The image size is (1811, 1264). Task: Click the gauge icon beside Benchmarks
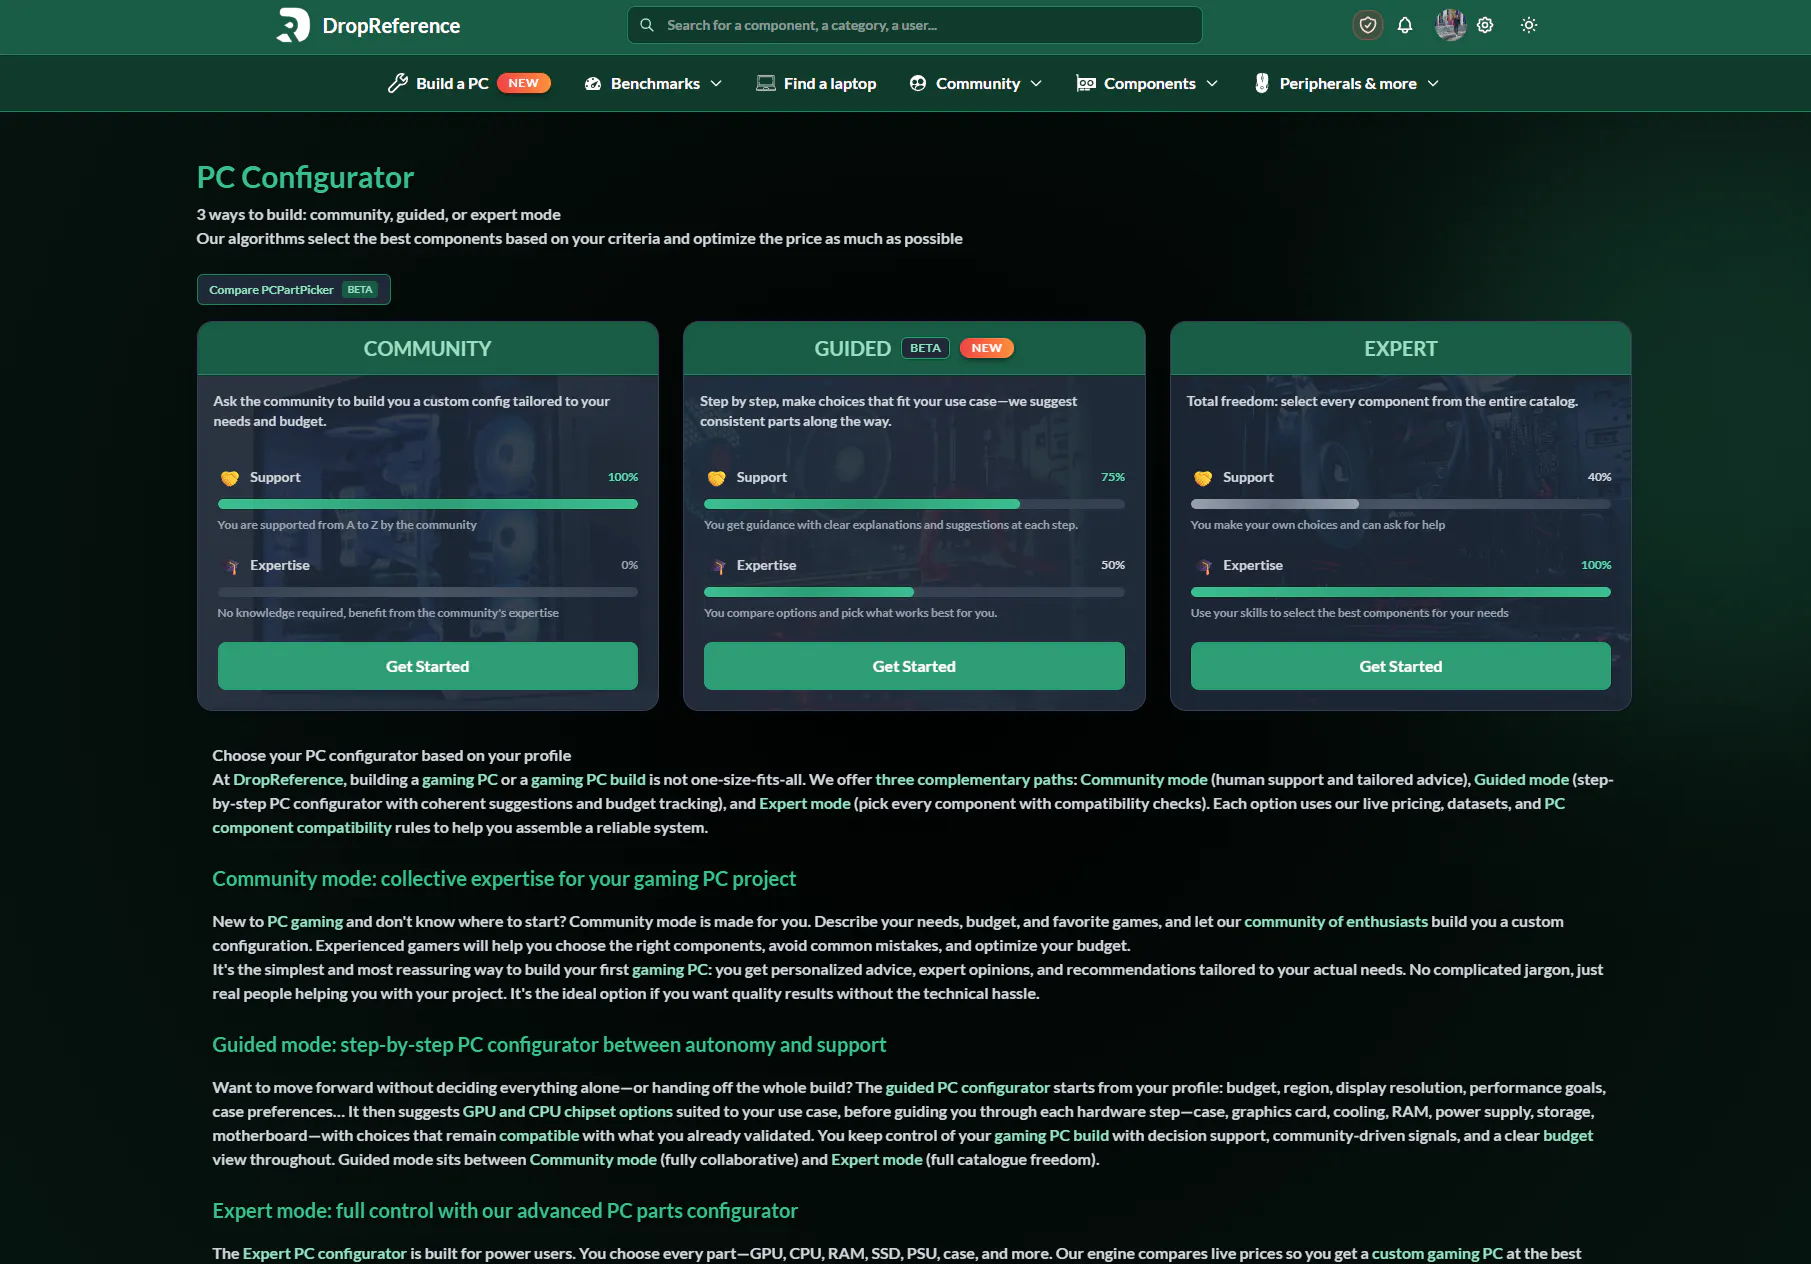(593, 84)
